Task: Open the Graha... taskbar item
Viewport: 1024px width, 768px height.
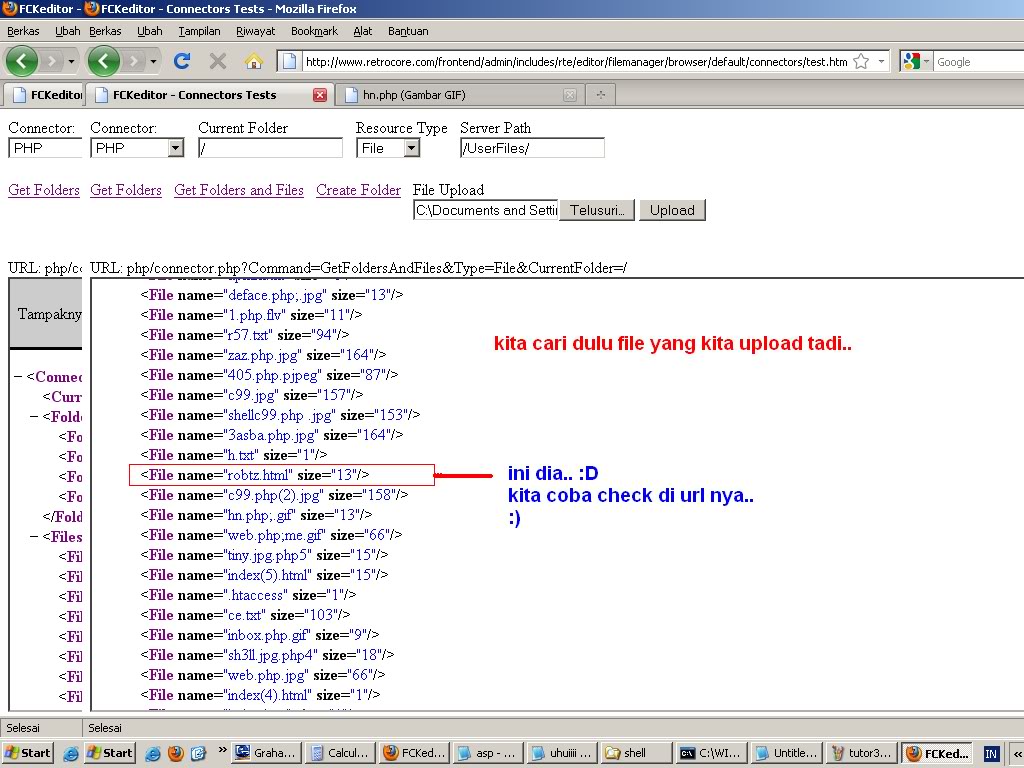Action: [267, 753]
